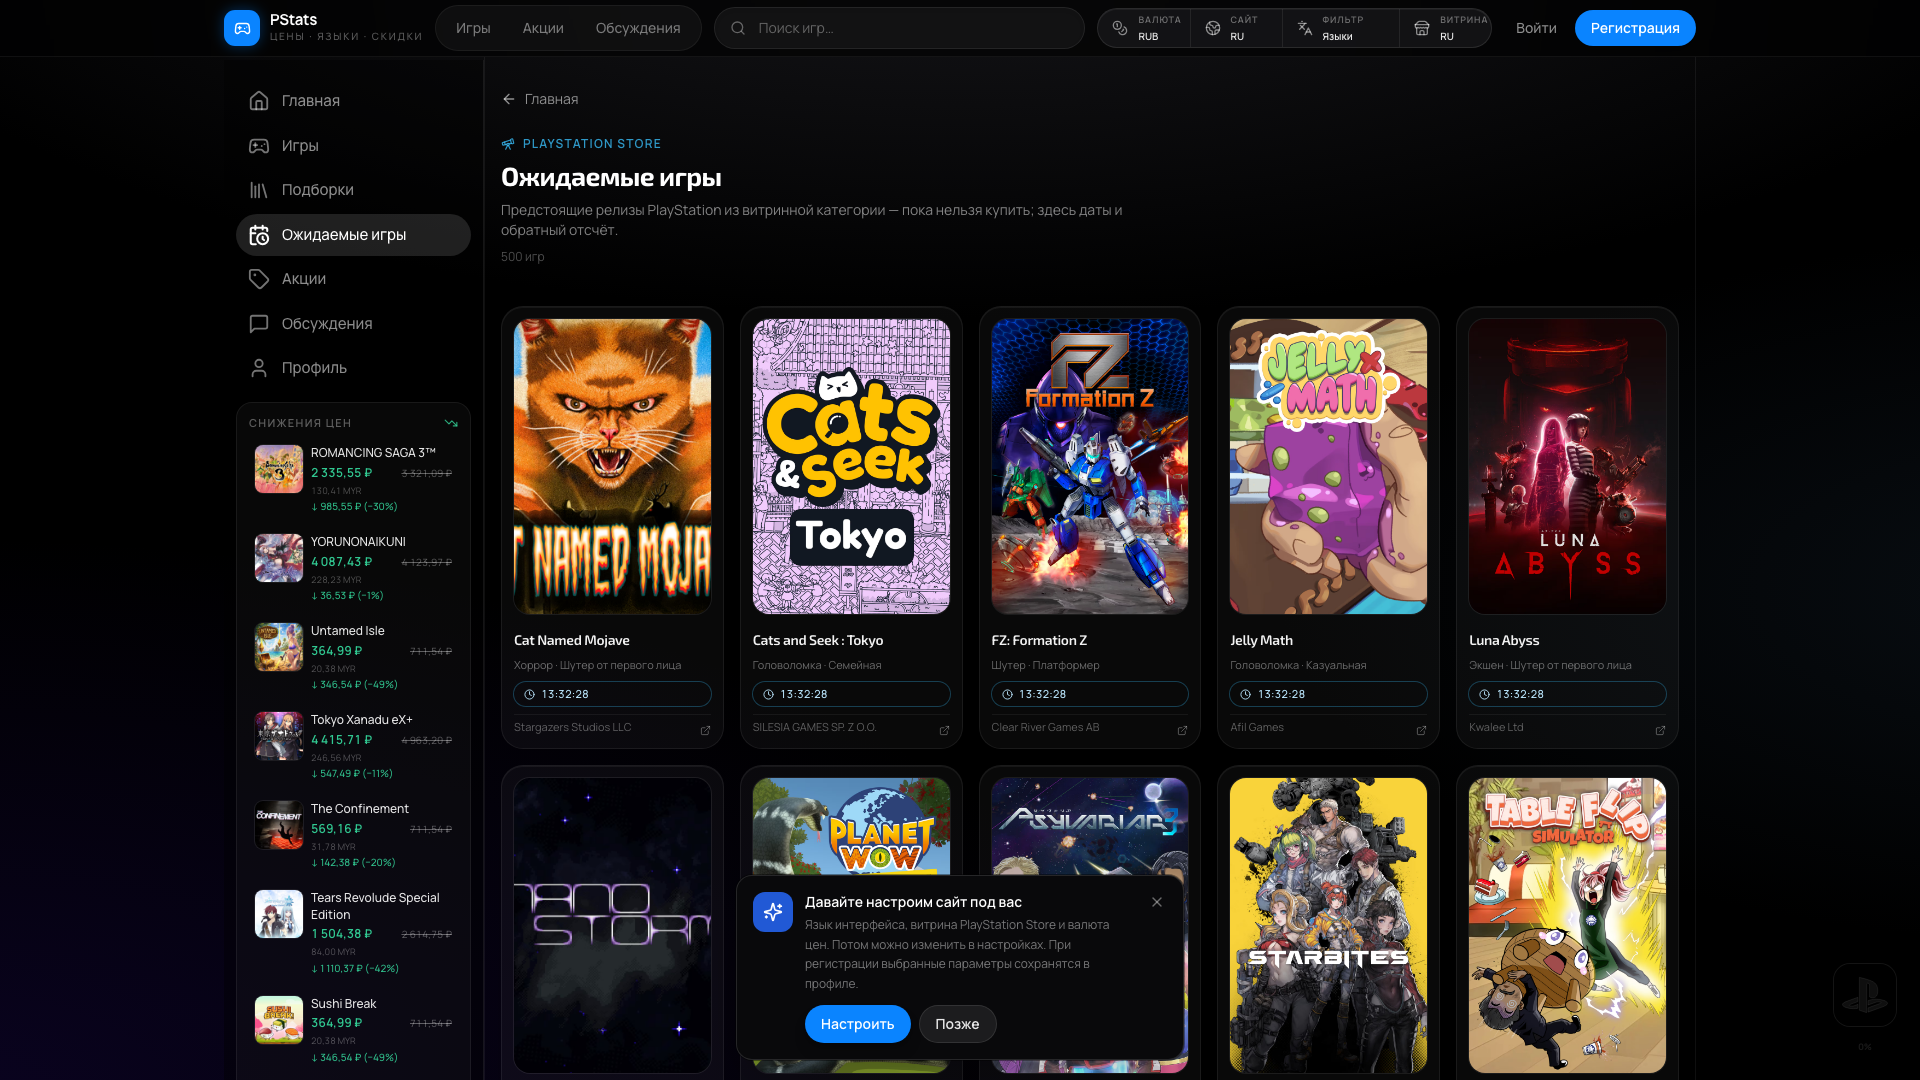Click the person icon beside Профиль

click(259, 368)
